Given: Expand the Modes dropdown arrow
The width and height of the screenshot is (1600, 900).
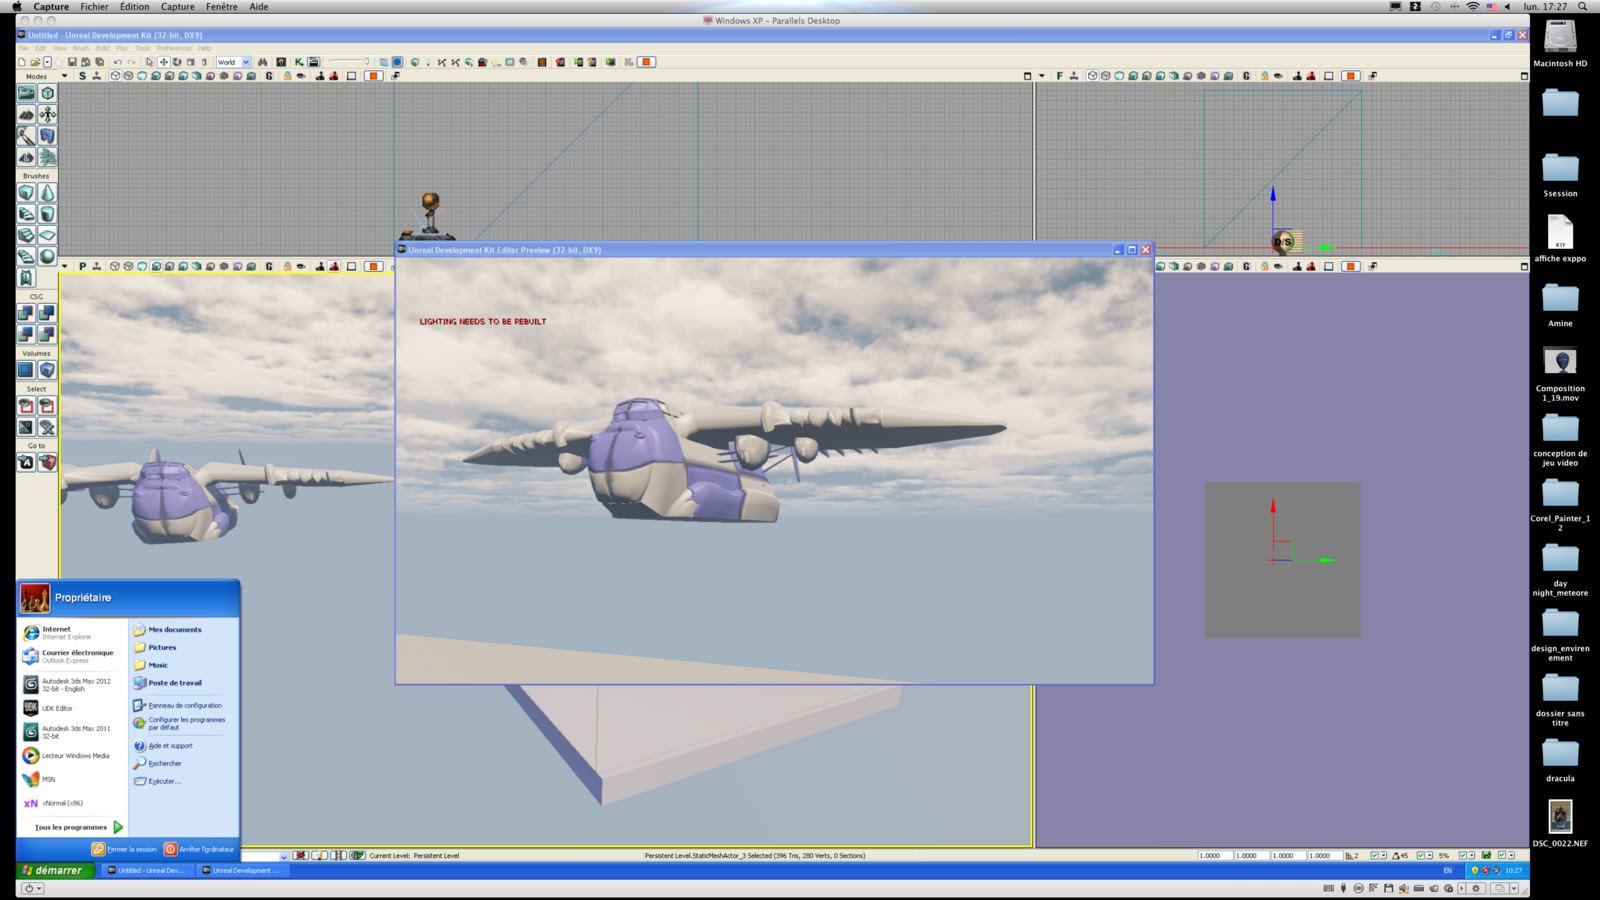Looking at the screenshot, I should point(65,76).
